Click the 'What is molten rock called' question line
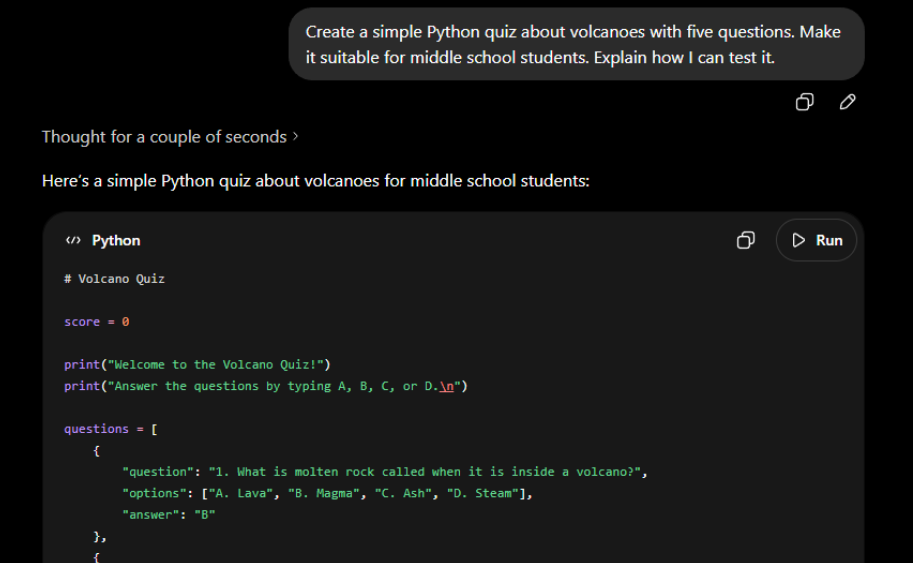The height and width of the screenshot is (563, 913). click(385, 472)
